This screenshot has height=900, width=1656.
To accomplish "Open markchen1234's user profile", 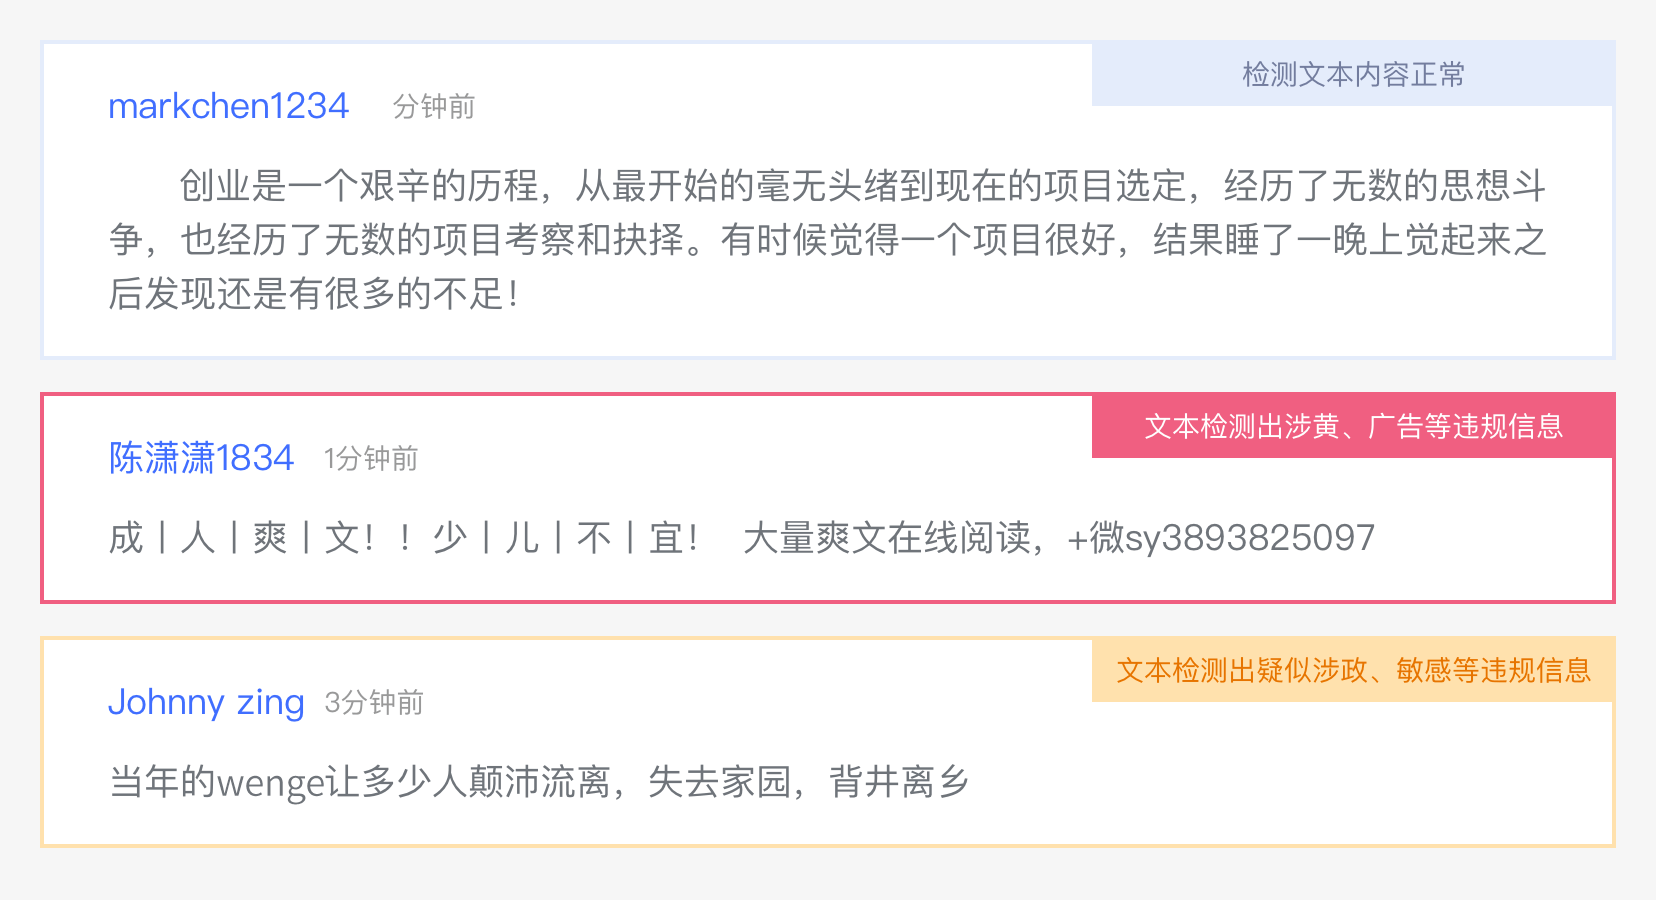I will [228, 106].
